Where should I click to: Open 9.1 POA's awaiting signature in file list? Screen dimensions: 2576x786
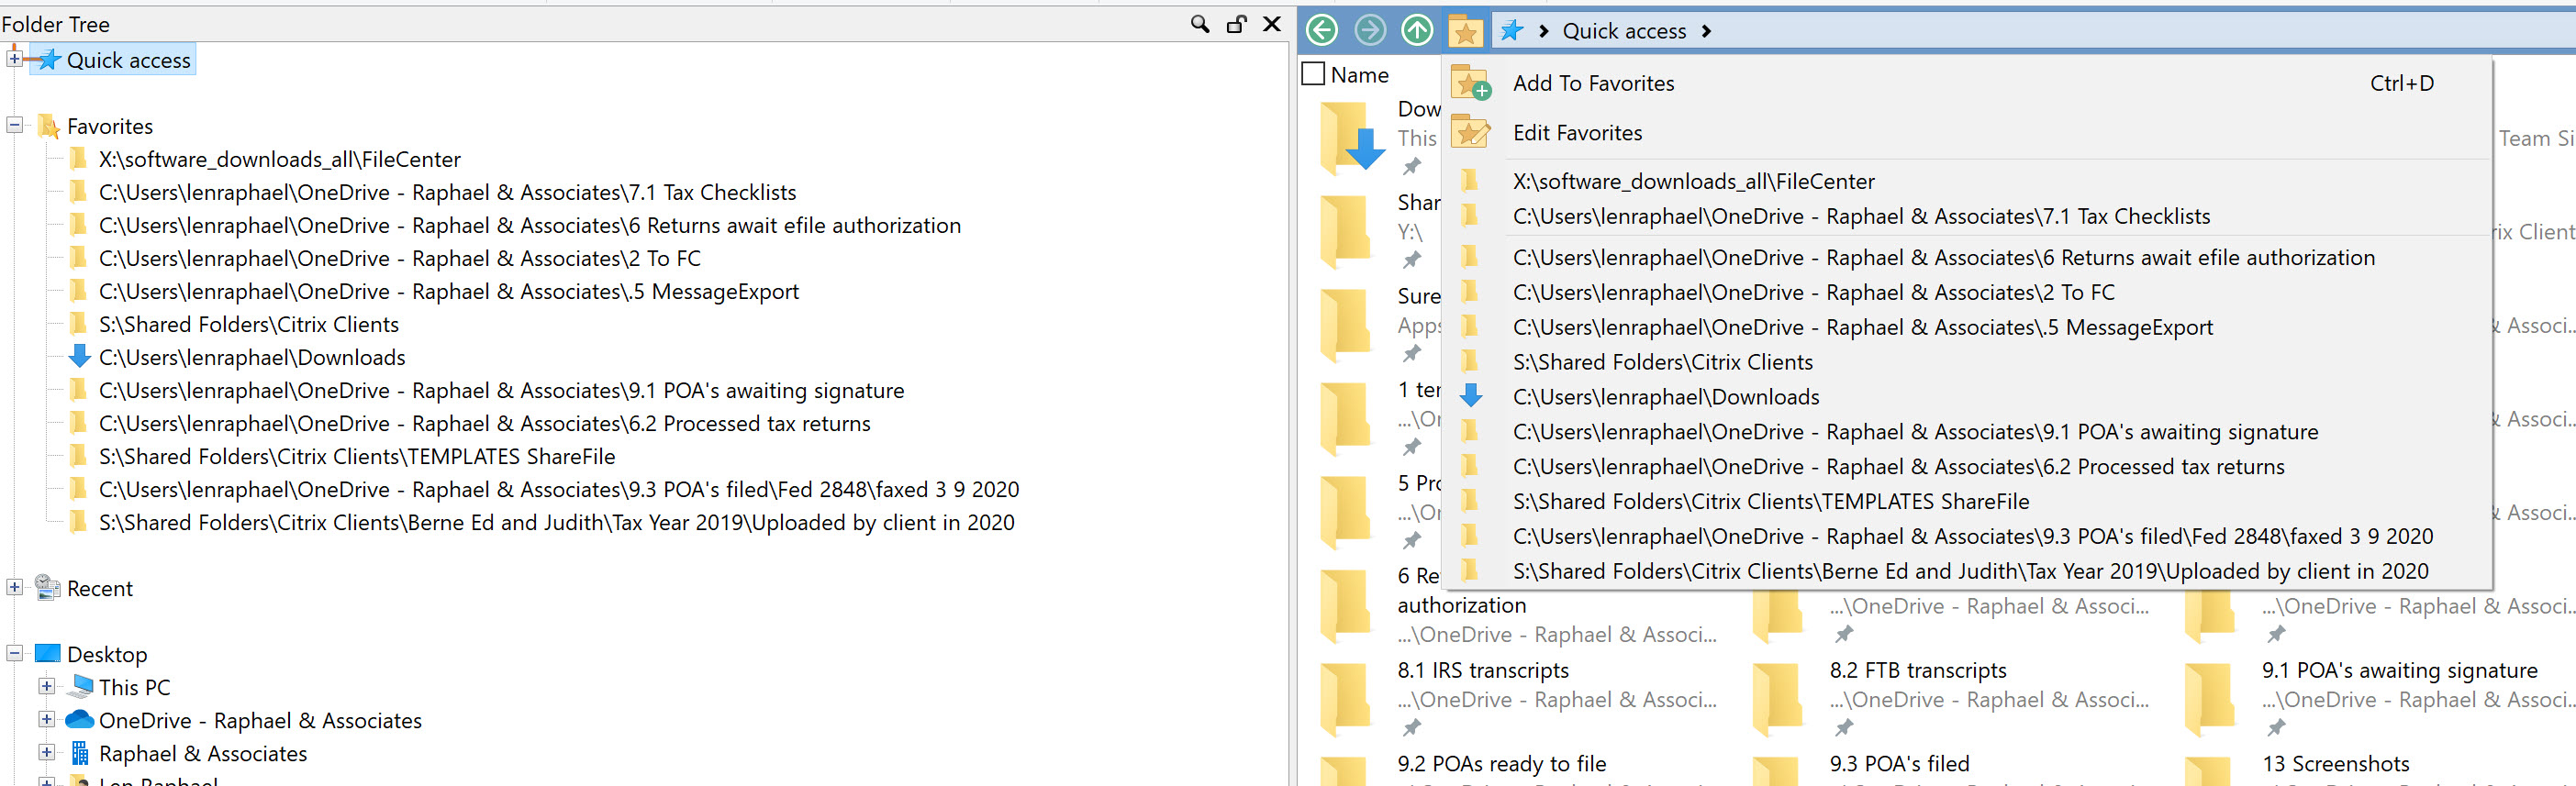pos(2399,670)
